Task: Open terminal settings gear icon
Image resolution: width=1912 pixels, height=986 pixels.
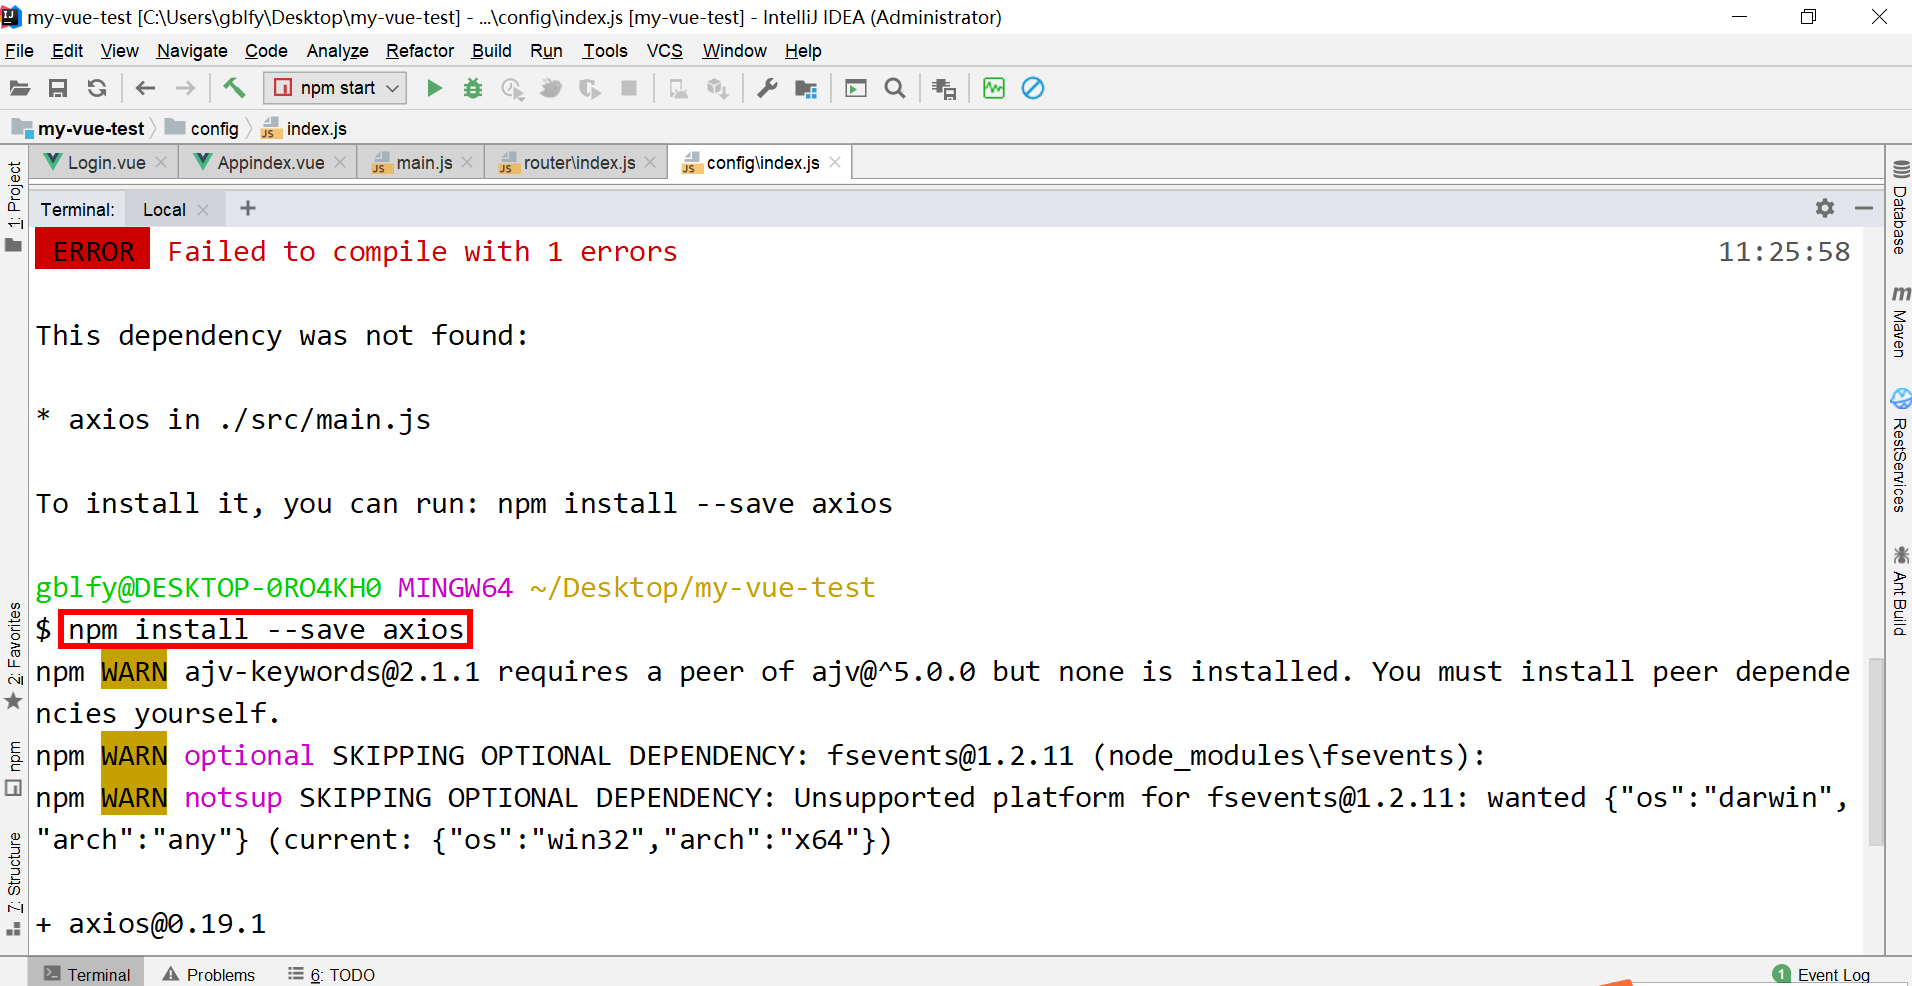Action: point(1825,208)
